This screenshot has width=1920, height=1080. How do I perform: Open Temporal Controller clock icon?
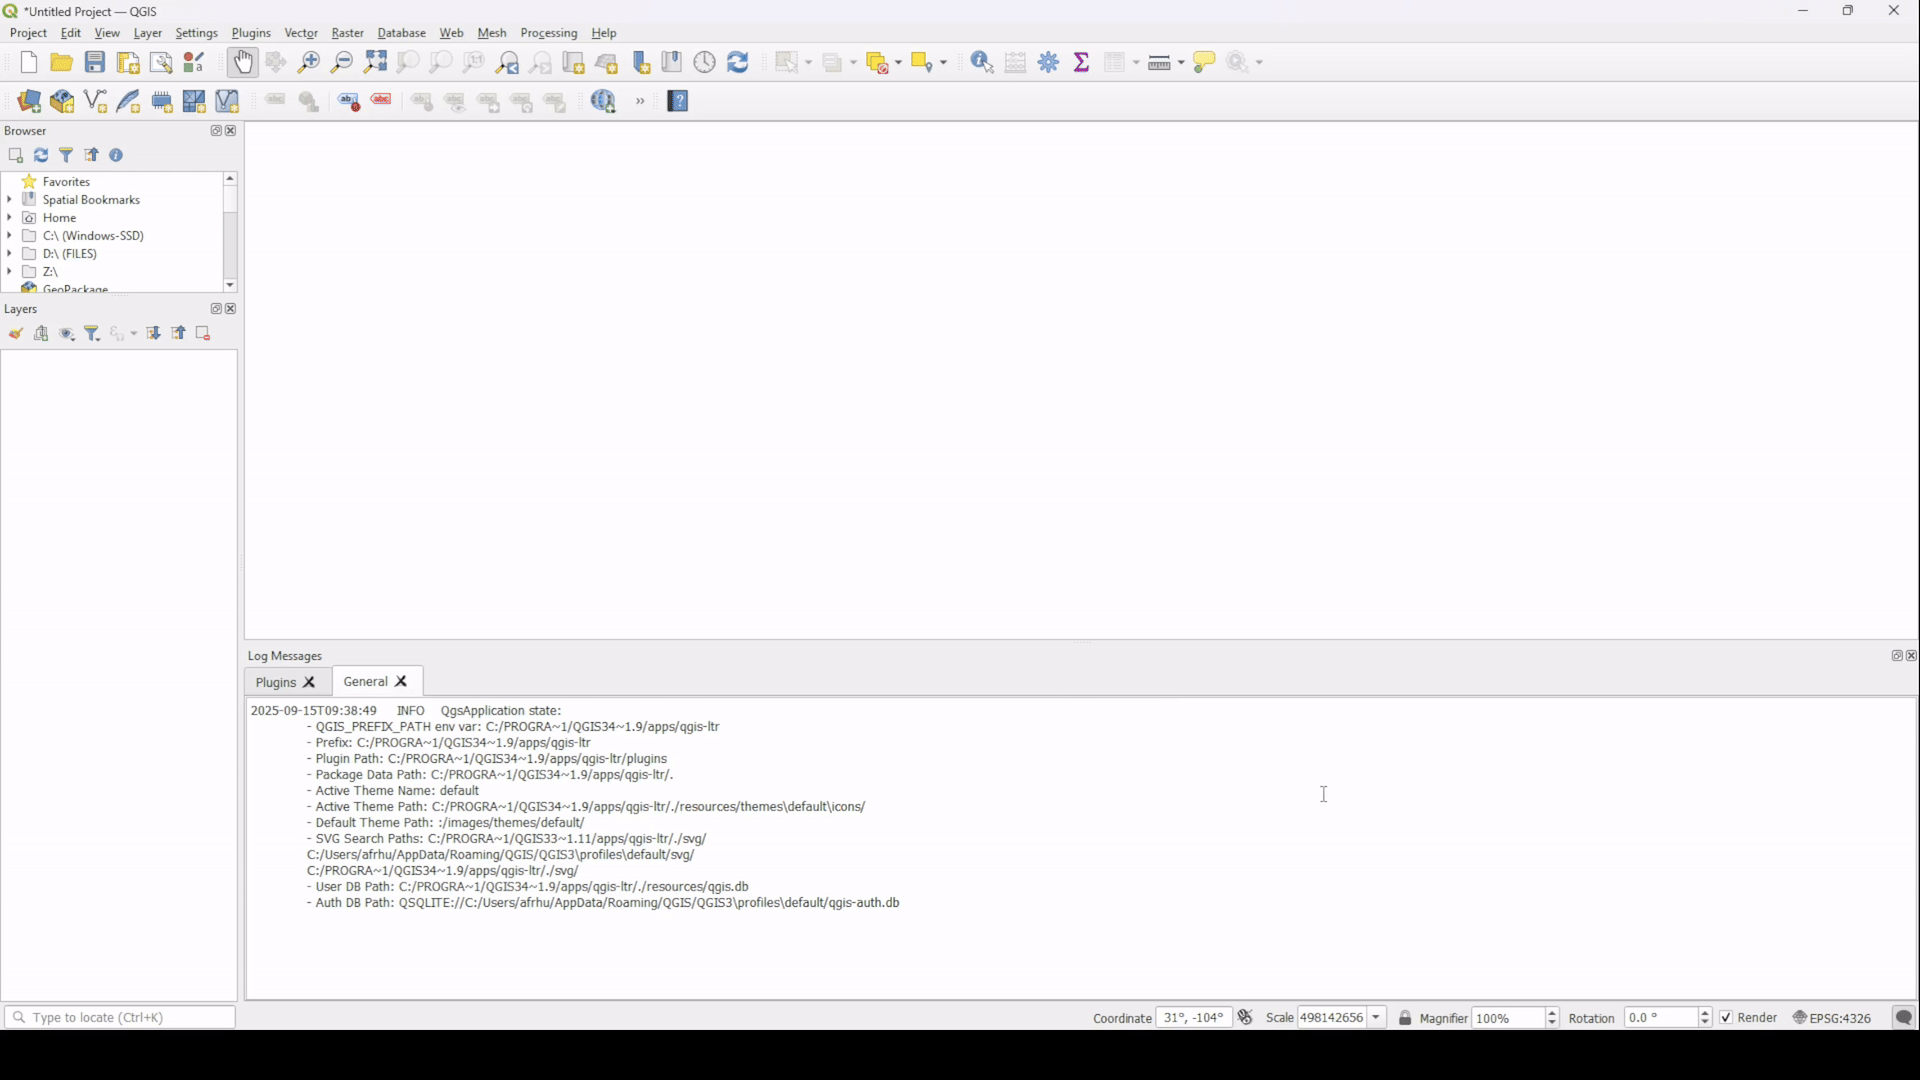click(706, 63)
